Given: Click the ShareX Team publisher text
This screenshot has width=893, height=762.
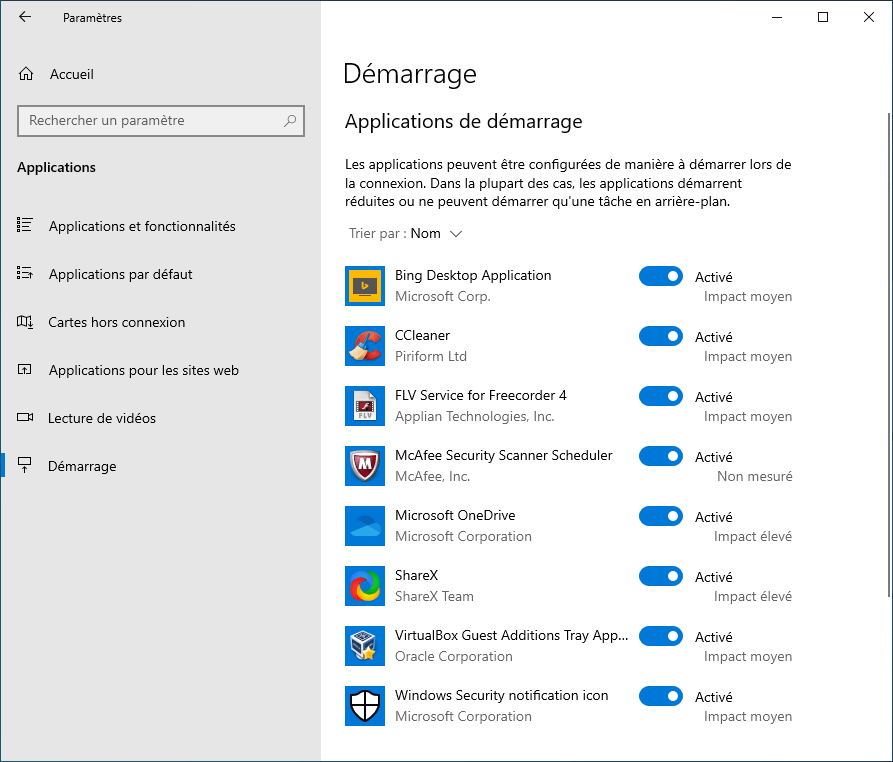Looking at the screenshot, I should (x=434, y=596).
